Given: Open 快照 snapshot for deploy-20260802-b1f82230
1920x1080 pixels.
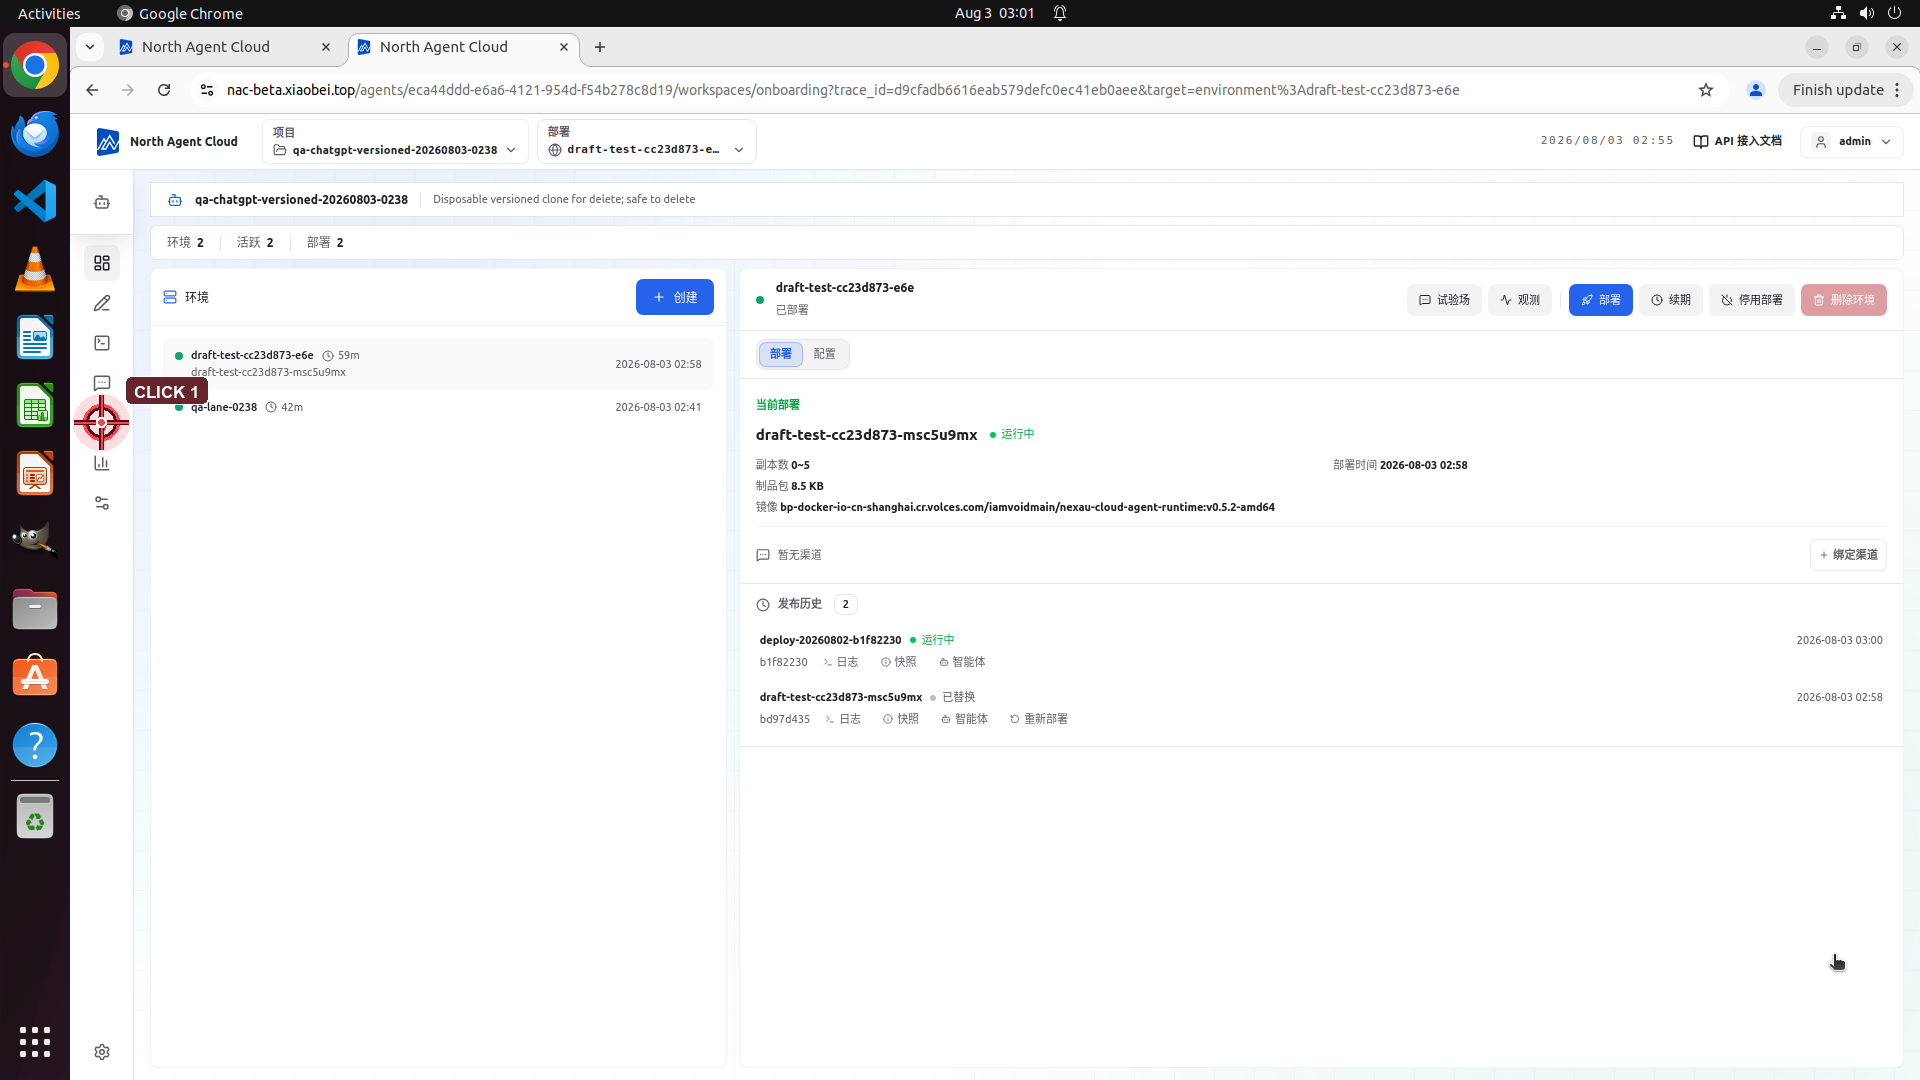Looking at the screenshot, I should tap(899, 662).
